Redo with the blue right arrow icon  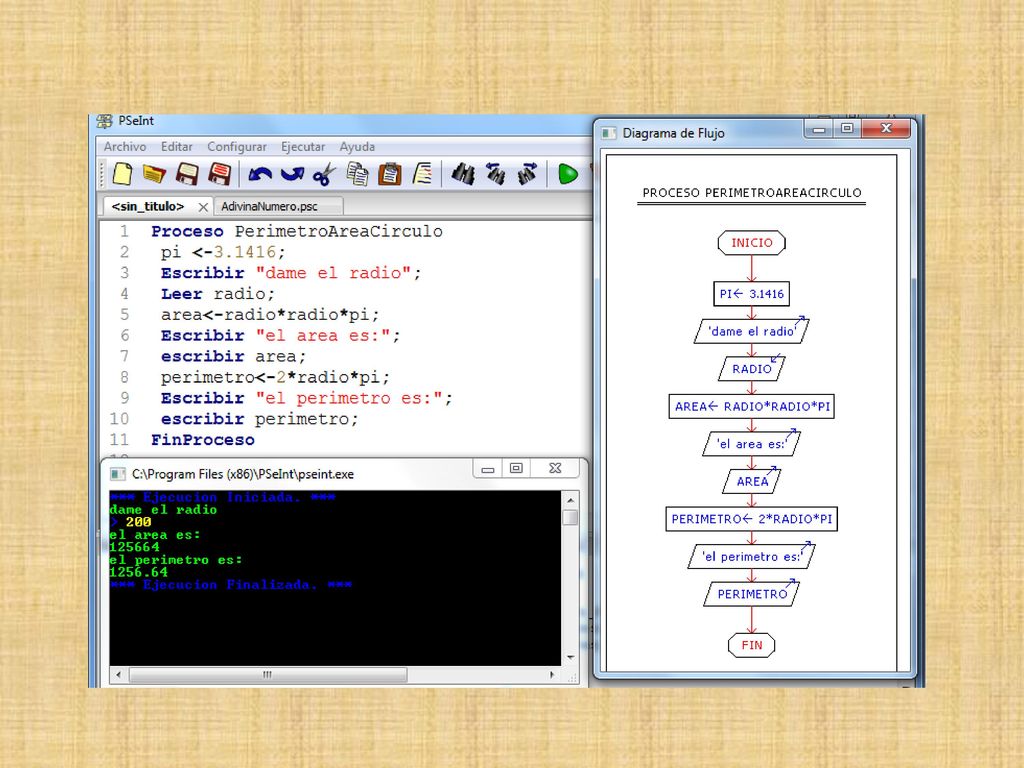[x=292, y=174]
